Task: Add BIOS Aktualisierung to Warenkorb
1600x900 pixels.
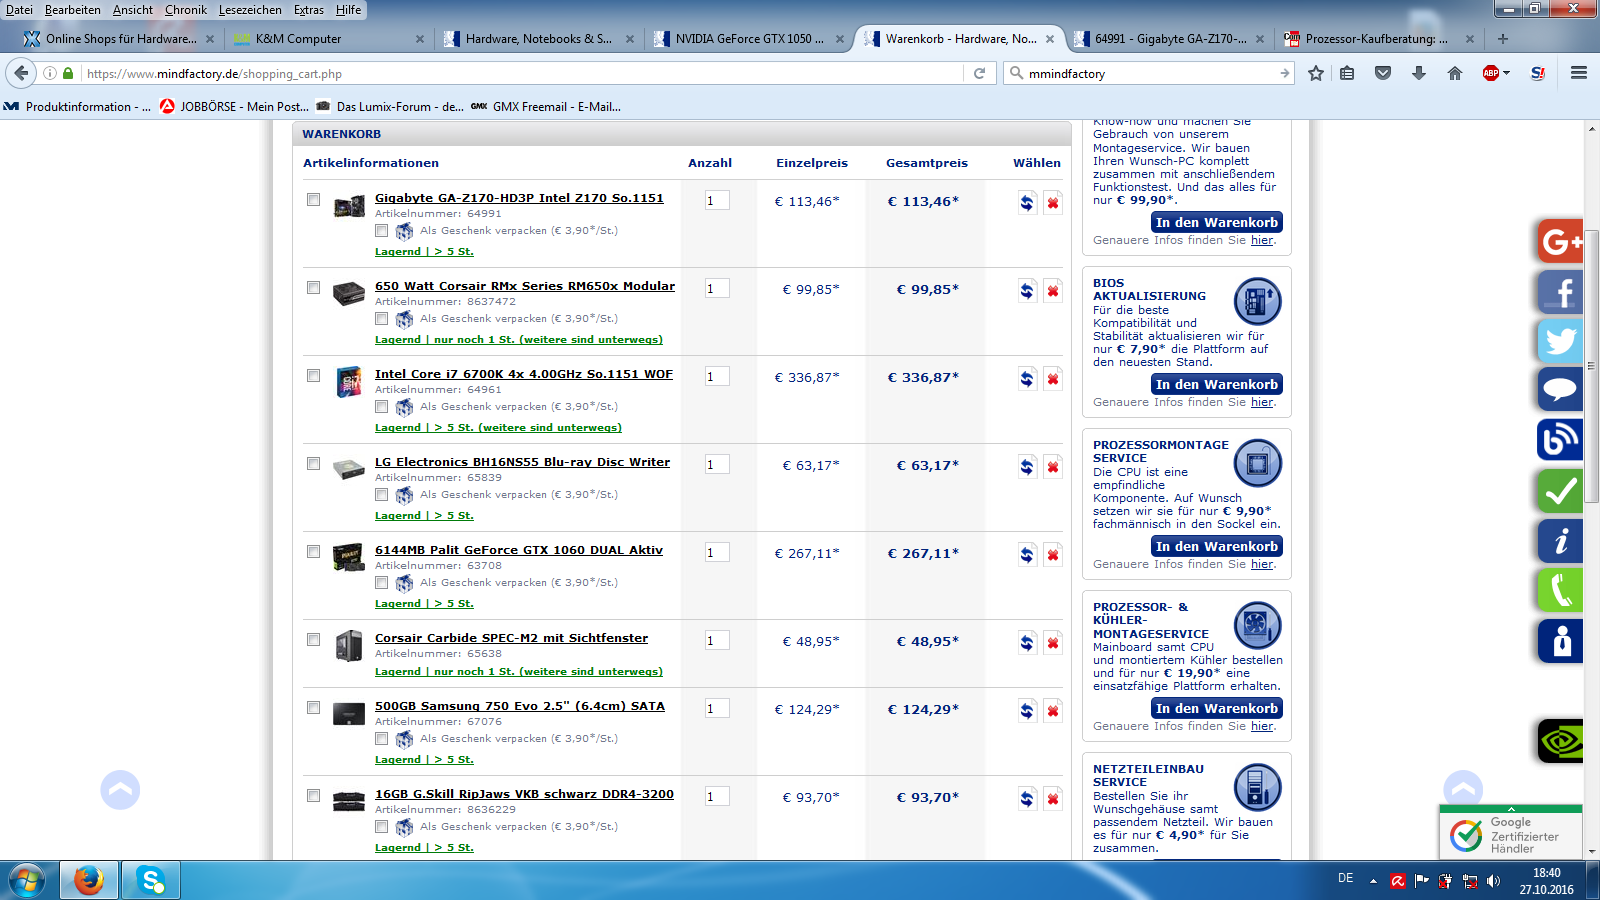Action: tap(1216, 384)
